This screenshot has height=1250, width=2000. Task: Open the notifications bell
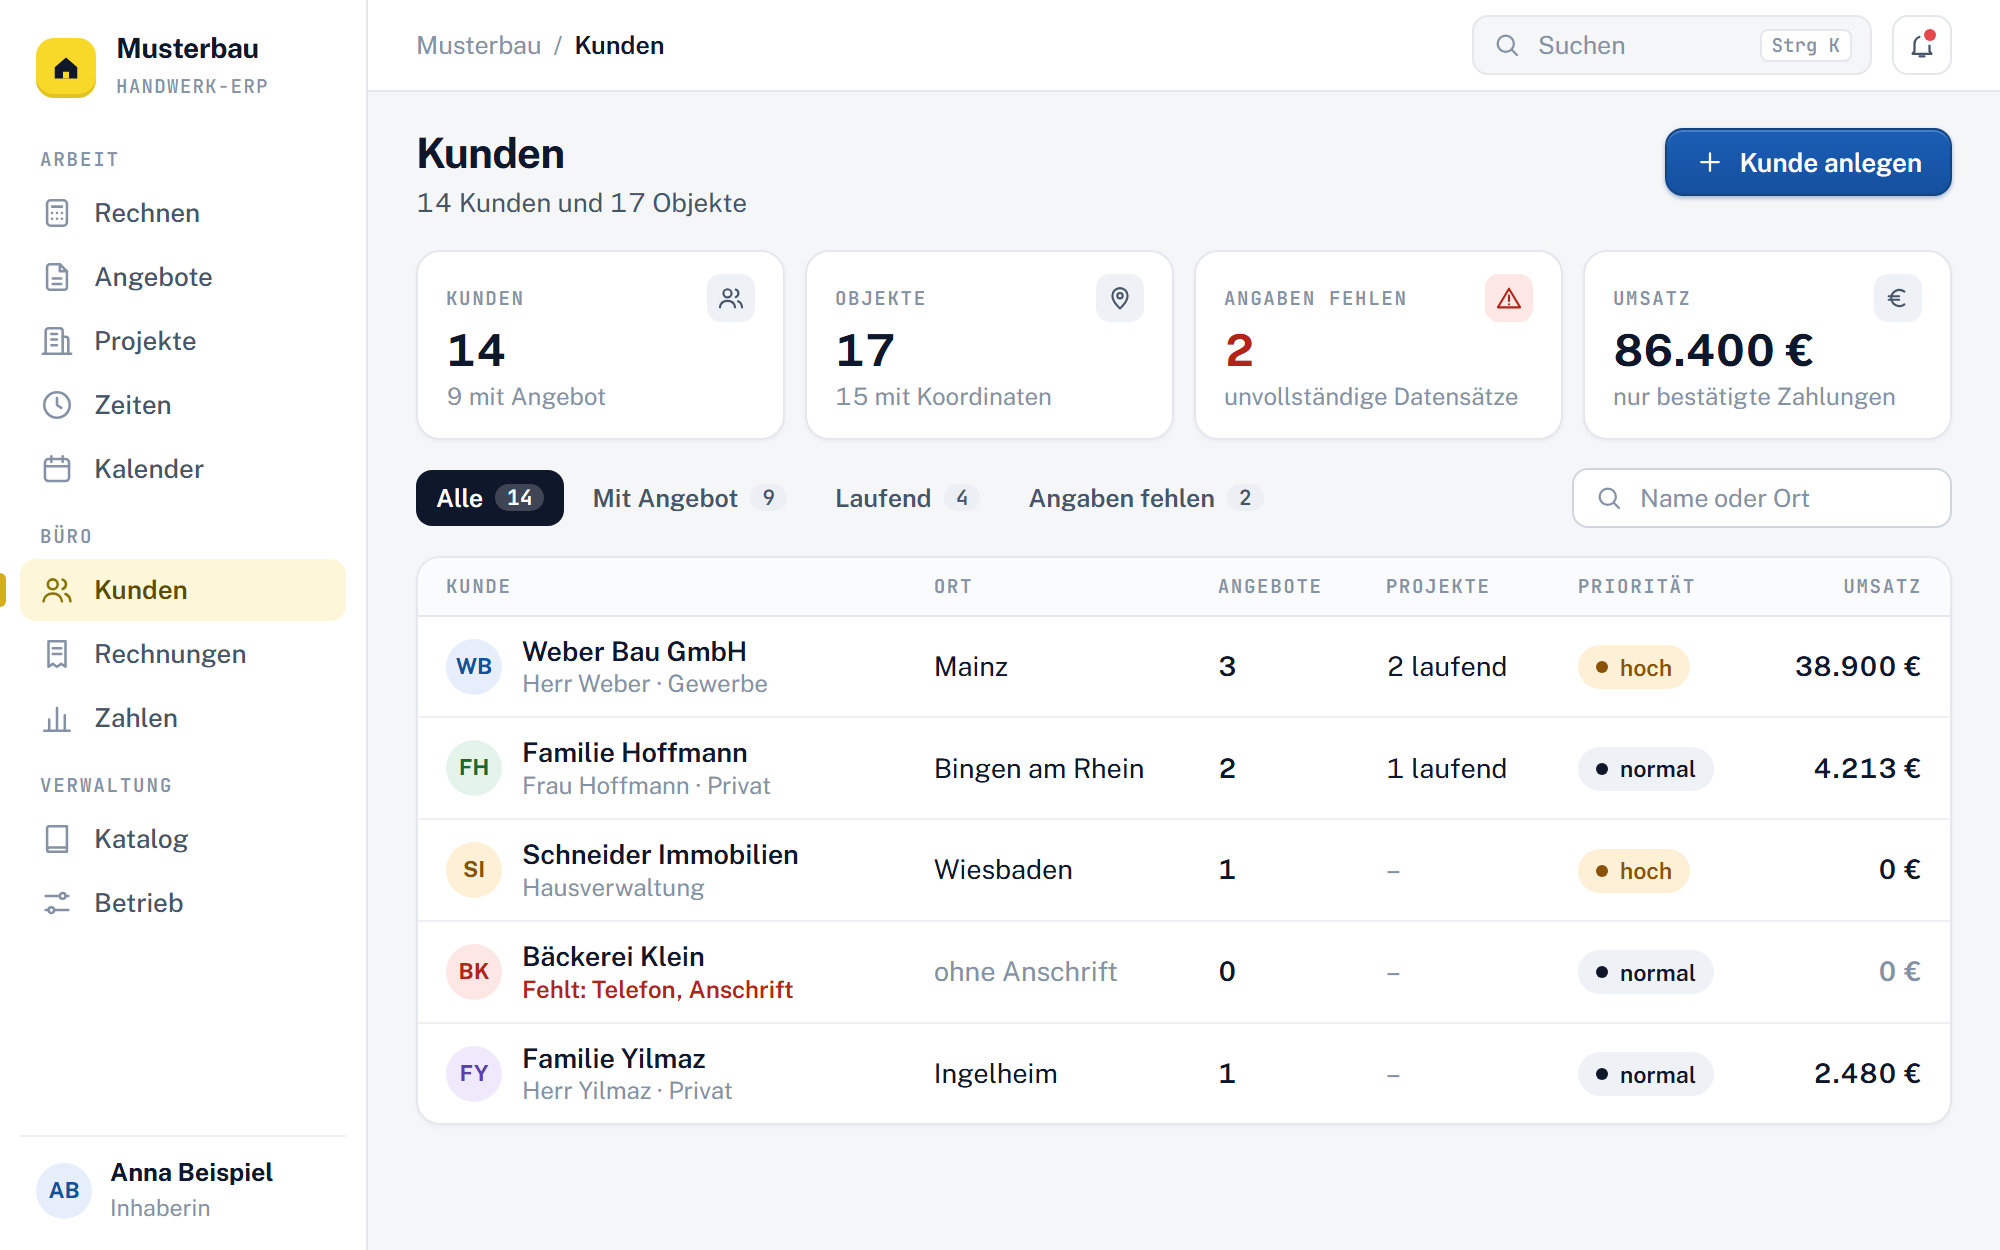pyautogui.click(x=1921, y=45)
